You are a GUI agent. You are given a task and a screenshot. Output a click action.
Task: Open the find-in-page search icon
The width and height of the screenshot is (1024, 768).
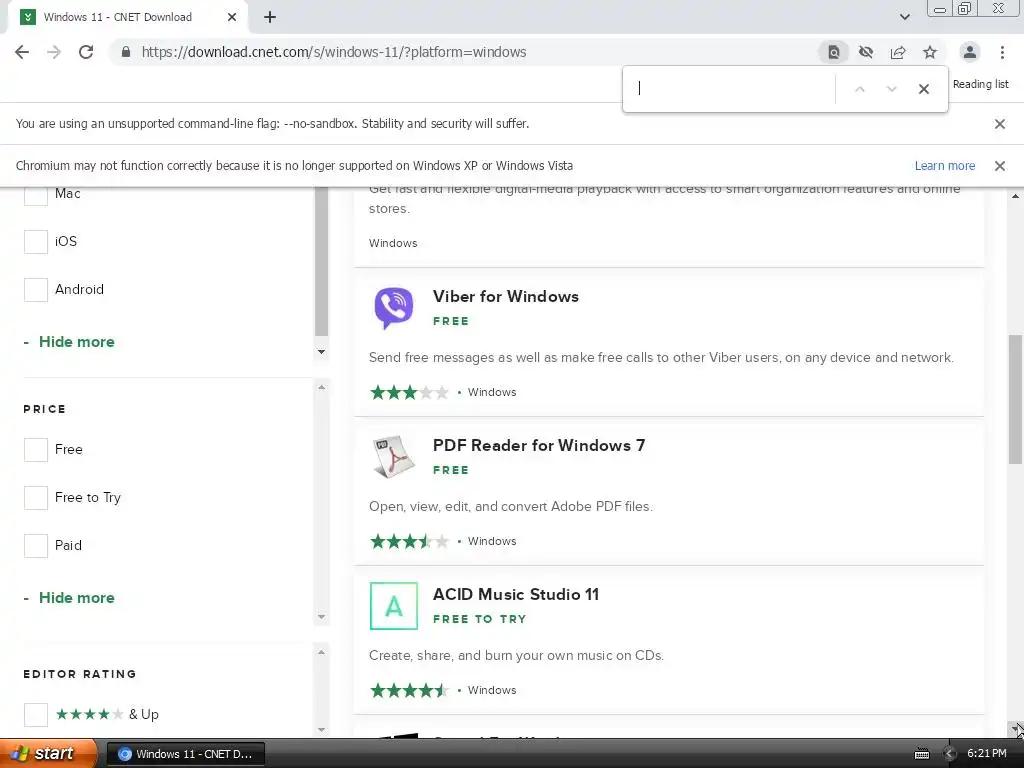pyautogui.click(x=834, y=52)
